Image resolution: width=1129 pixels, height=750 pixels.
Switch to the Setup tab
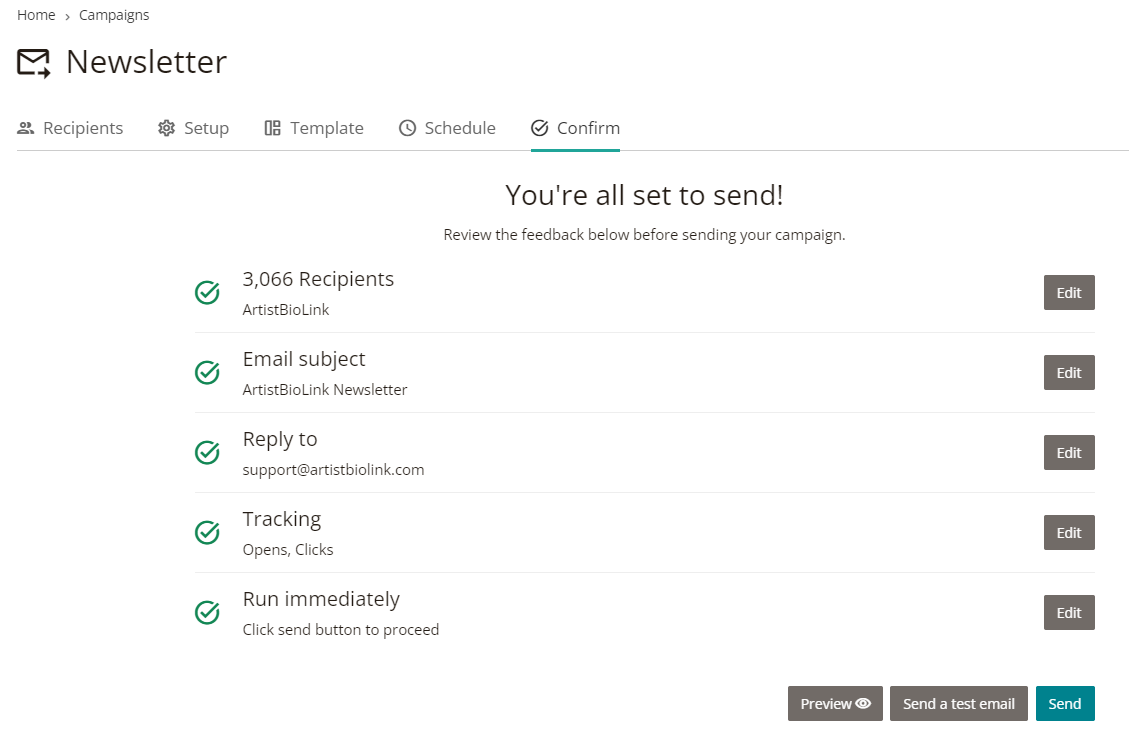[x=194, y=128]
